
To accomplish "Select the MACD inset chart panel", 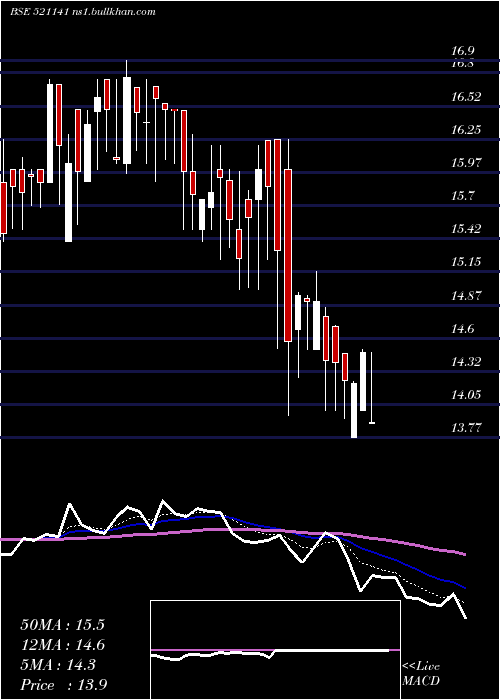I will [275, 650].
